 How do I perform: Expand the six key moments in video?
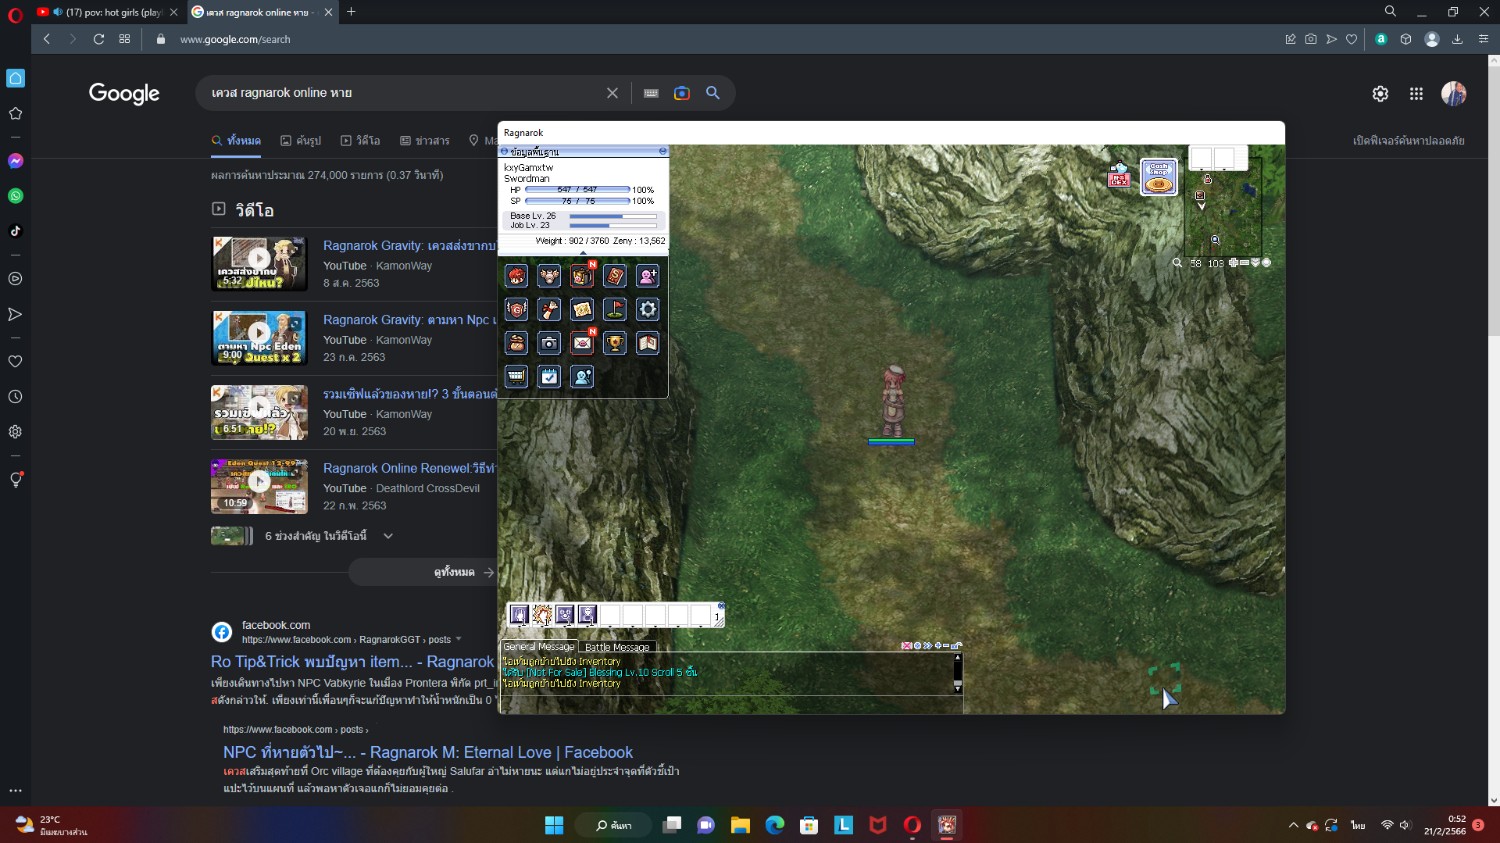pos(388,536)
